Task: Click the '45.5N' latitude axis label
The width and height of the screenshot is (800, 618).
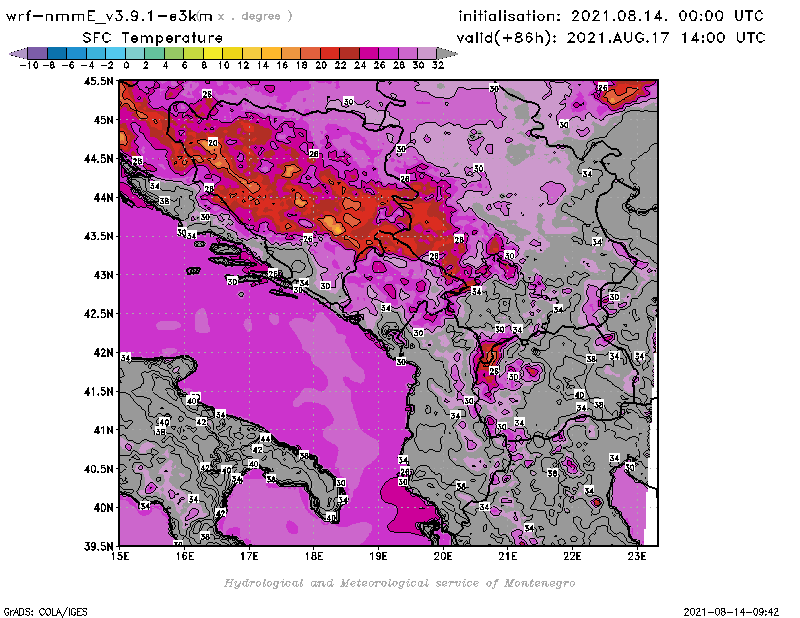Action: pyautogui.click(x=99, y=81)
